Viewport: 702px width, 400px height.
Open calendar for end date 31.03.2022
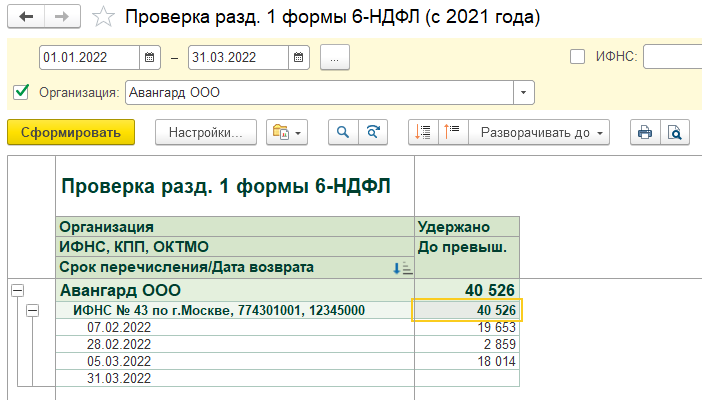tap(299, 57)
